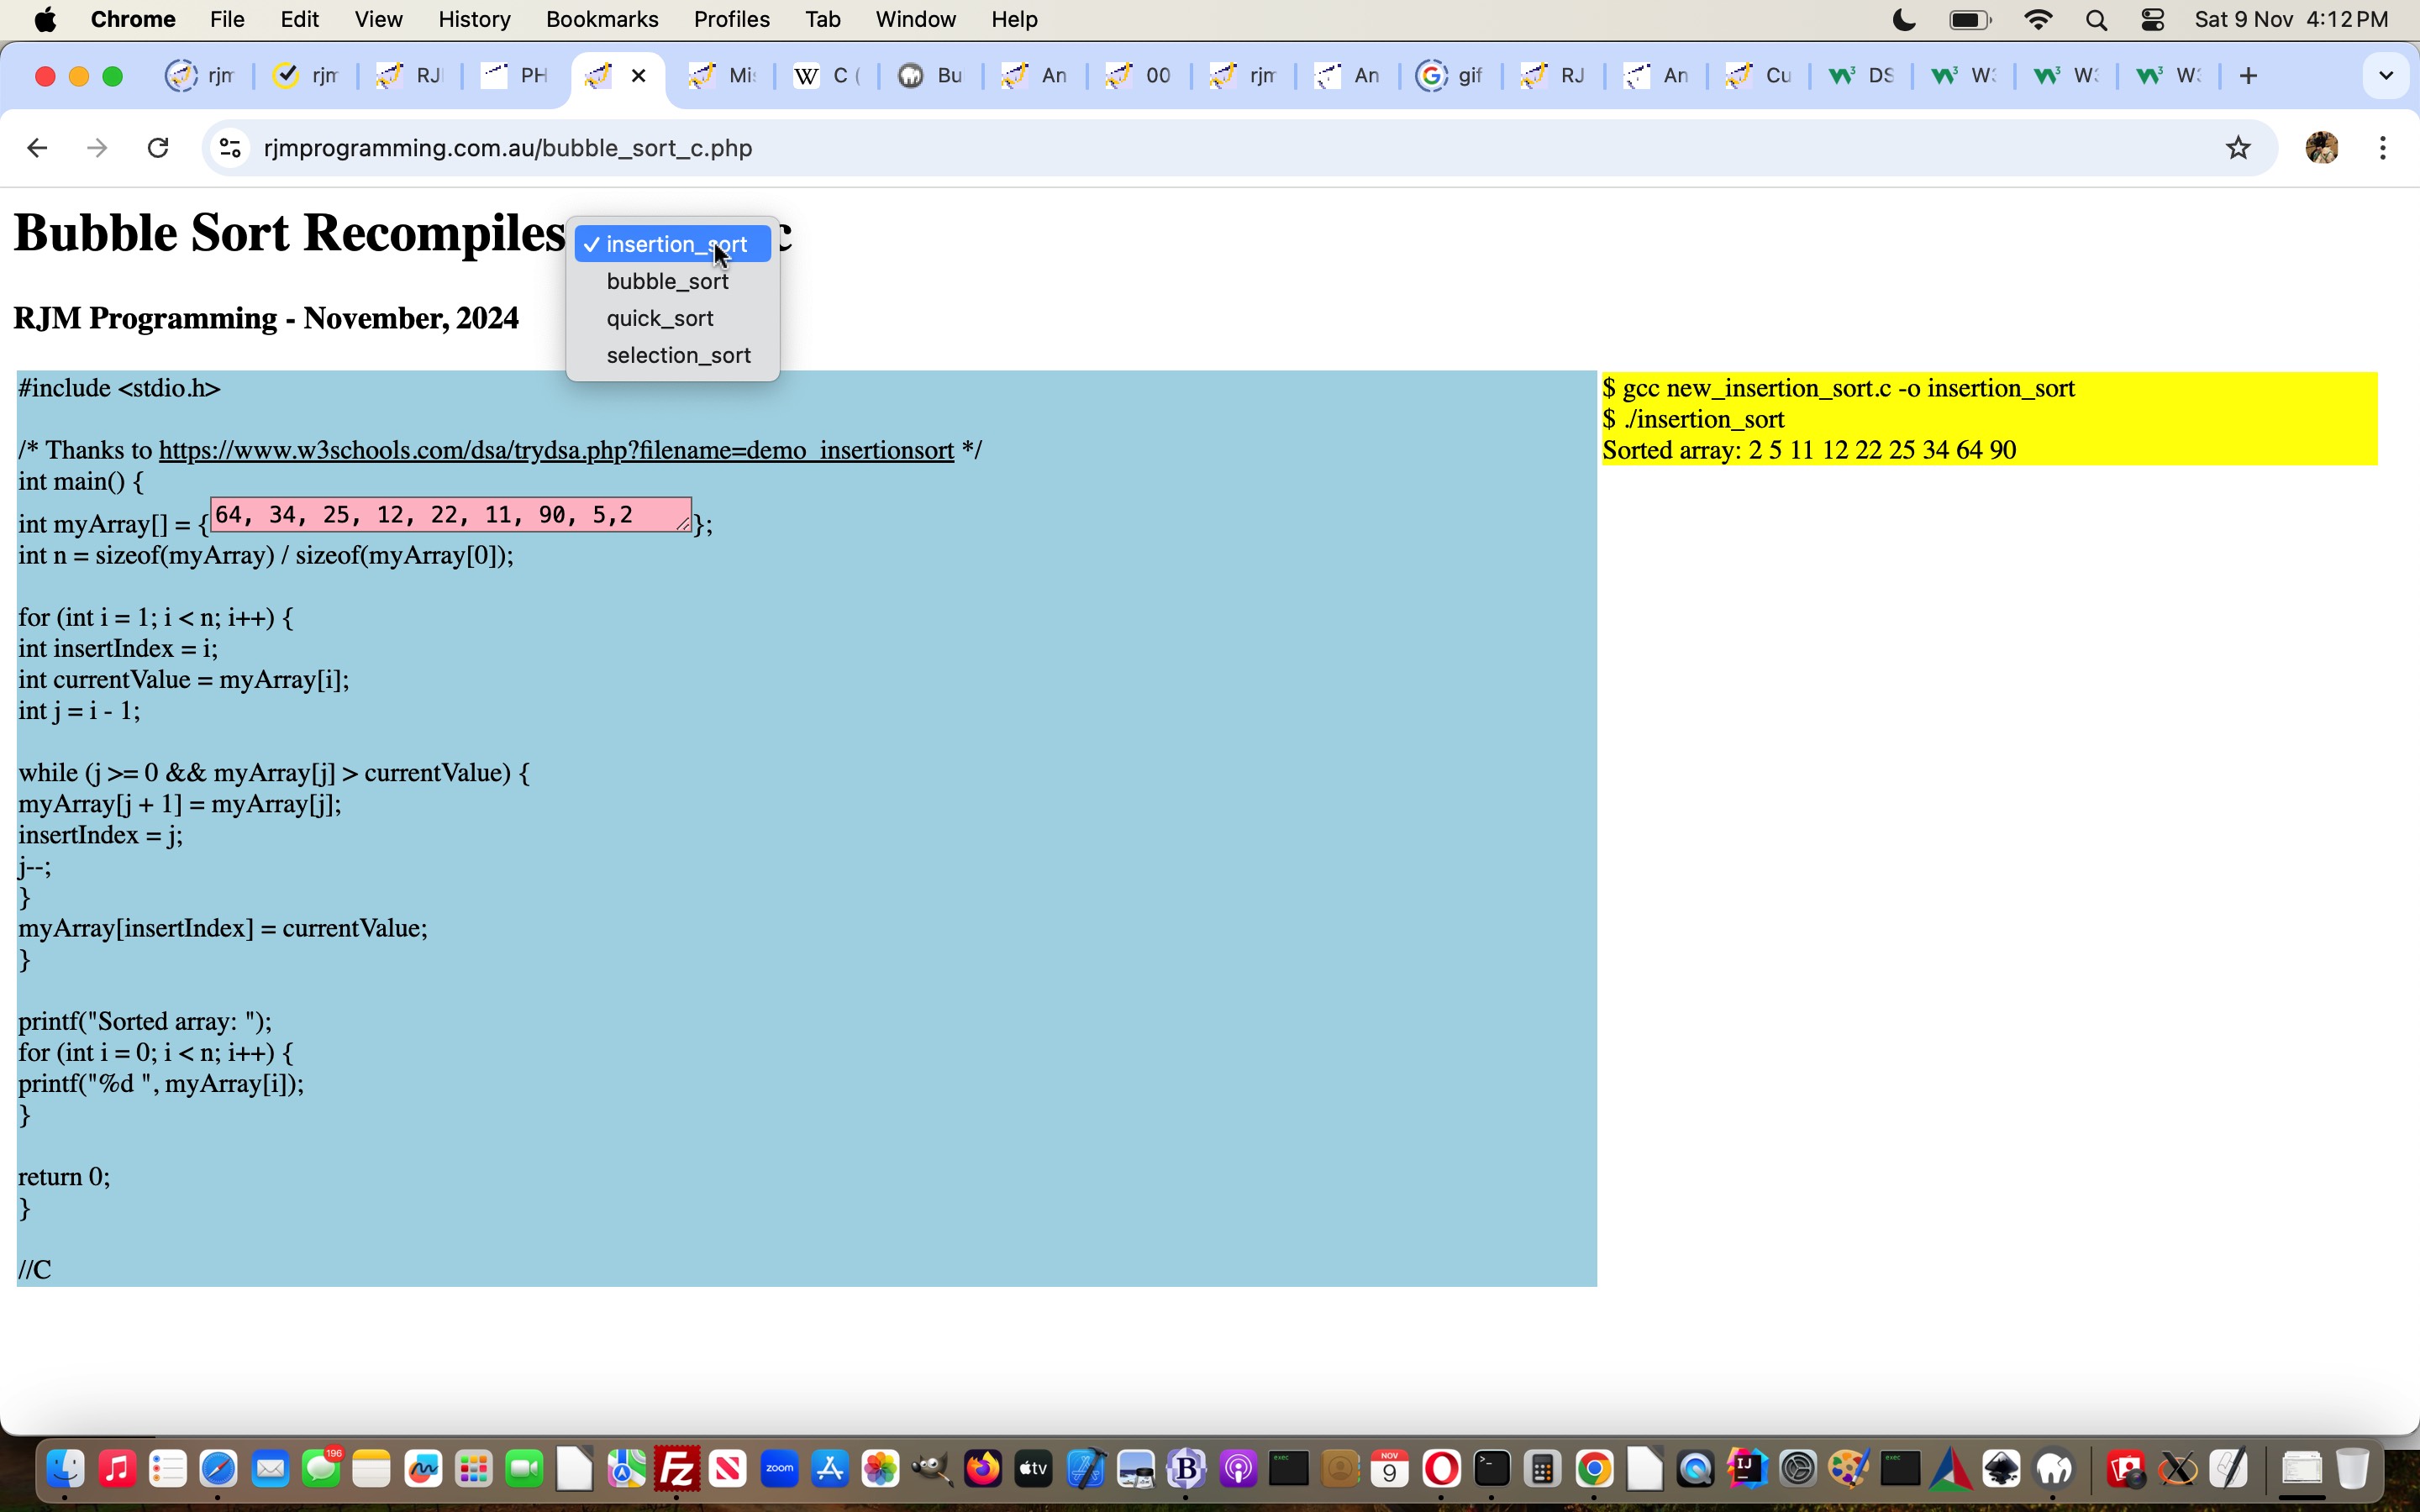Open System Settings from the Dock
The width and height of the screenshot is (2420, 1512).
pos(1798,1469)
